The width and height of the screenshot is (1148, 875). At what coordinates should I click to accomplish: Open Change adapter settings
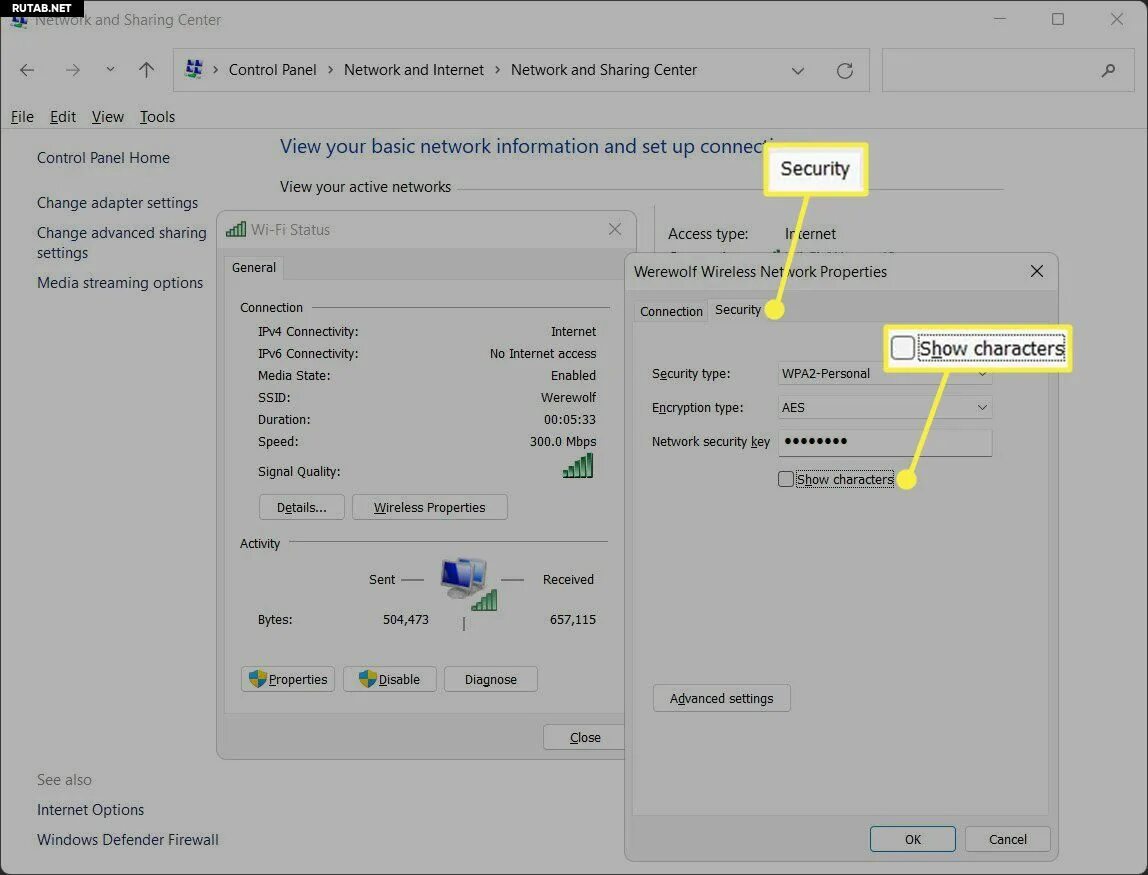[x=117, y=203]
